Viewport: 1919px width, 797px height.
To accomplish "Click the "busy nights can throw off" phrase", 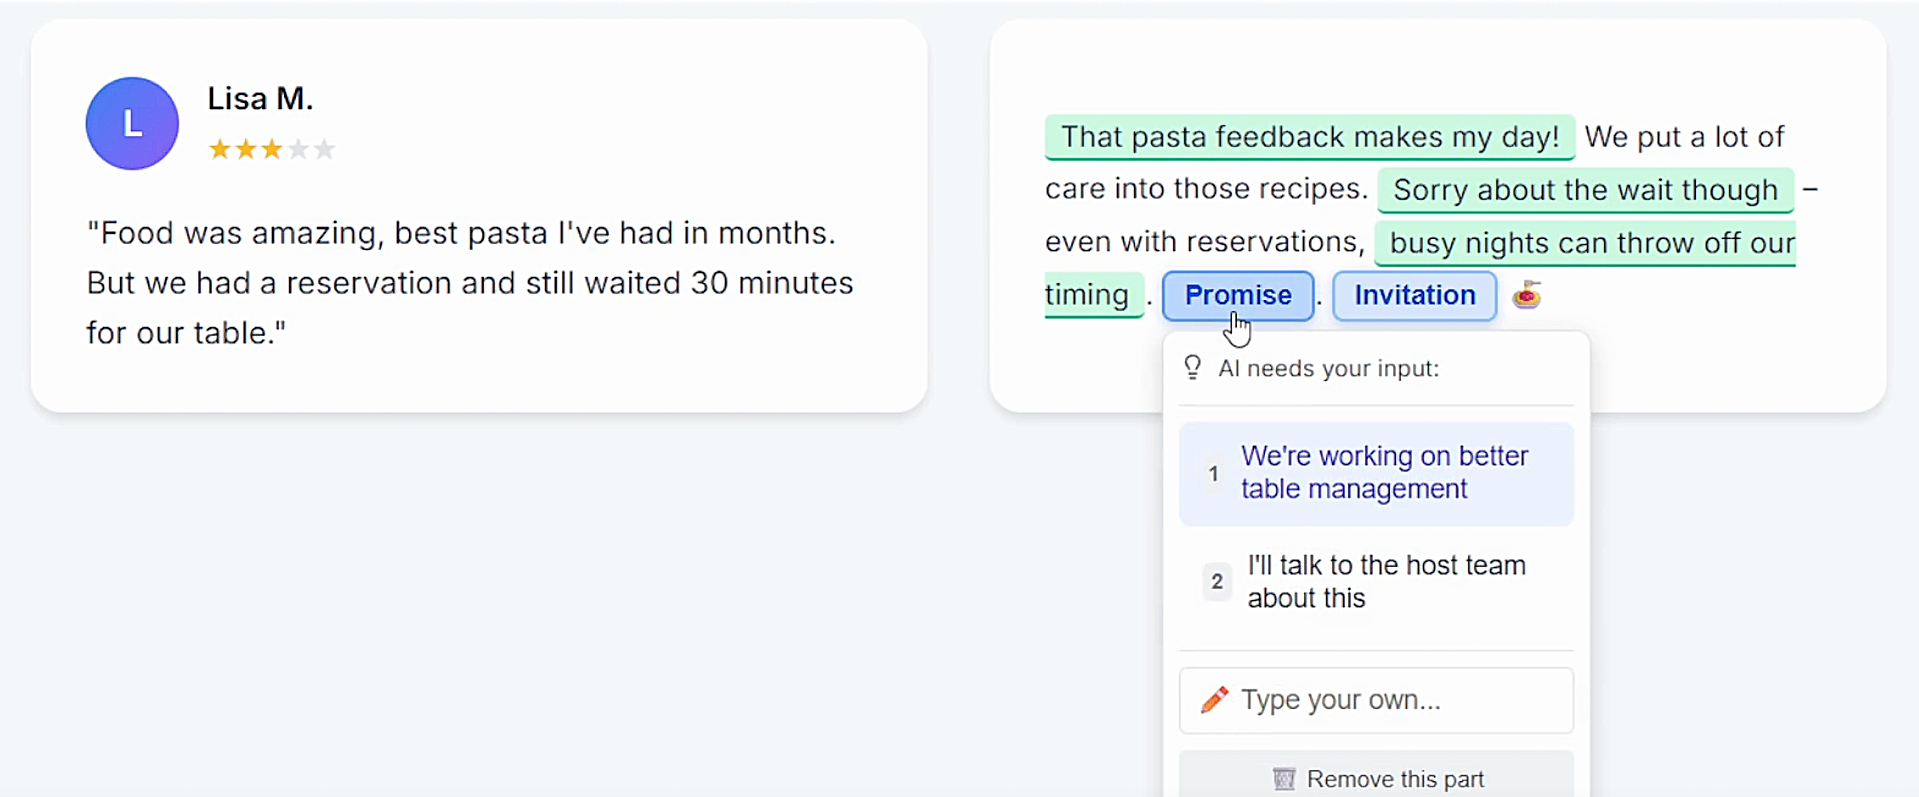I will coord(1585,243).
